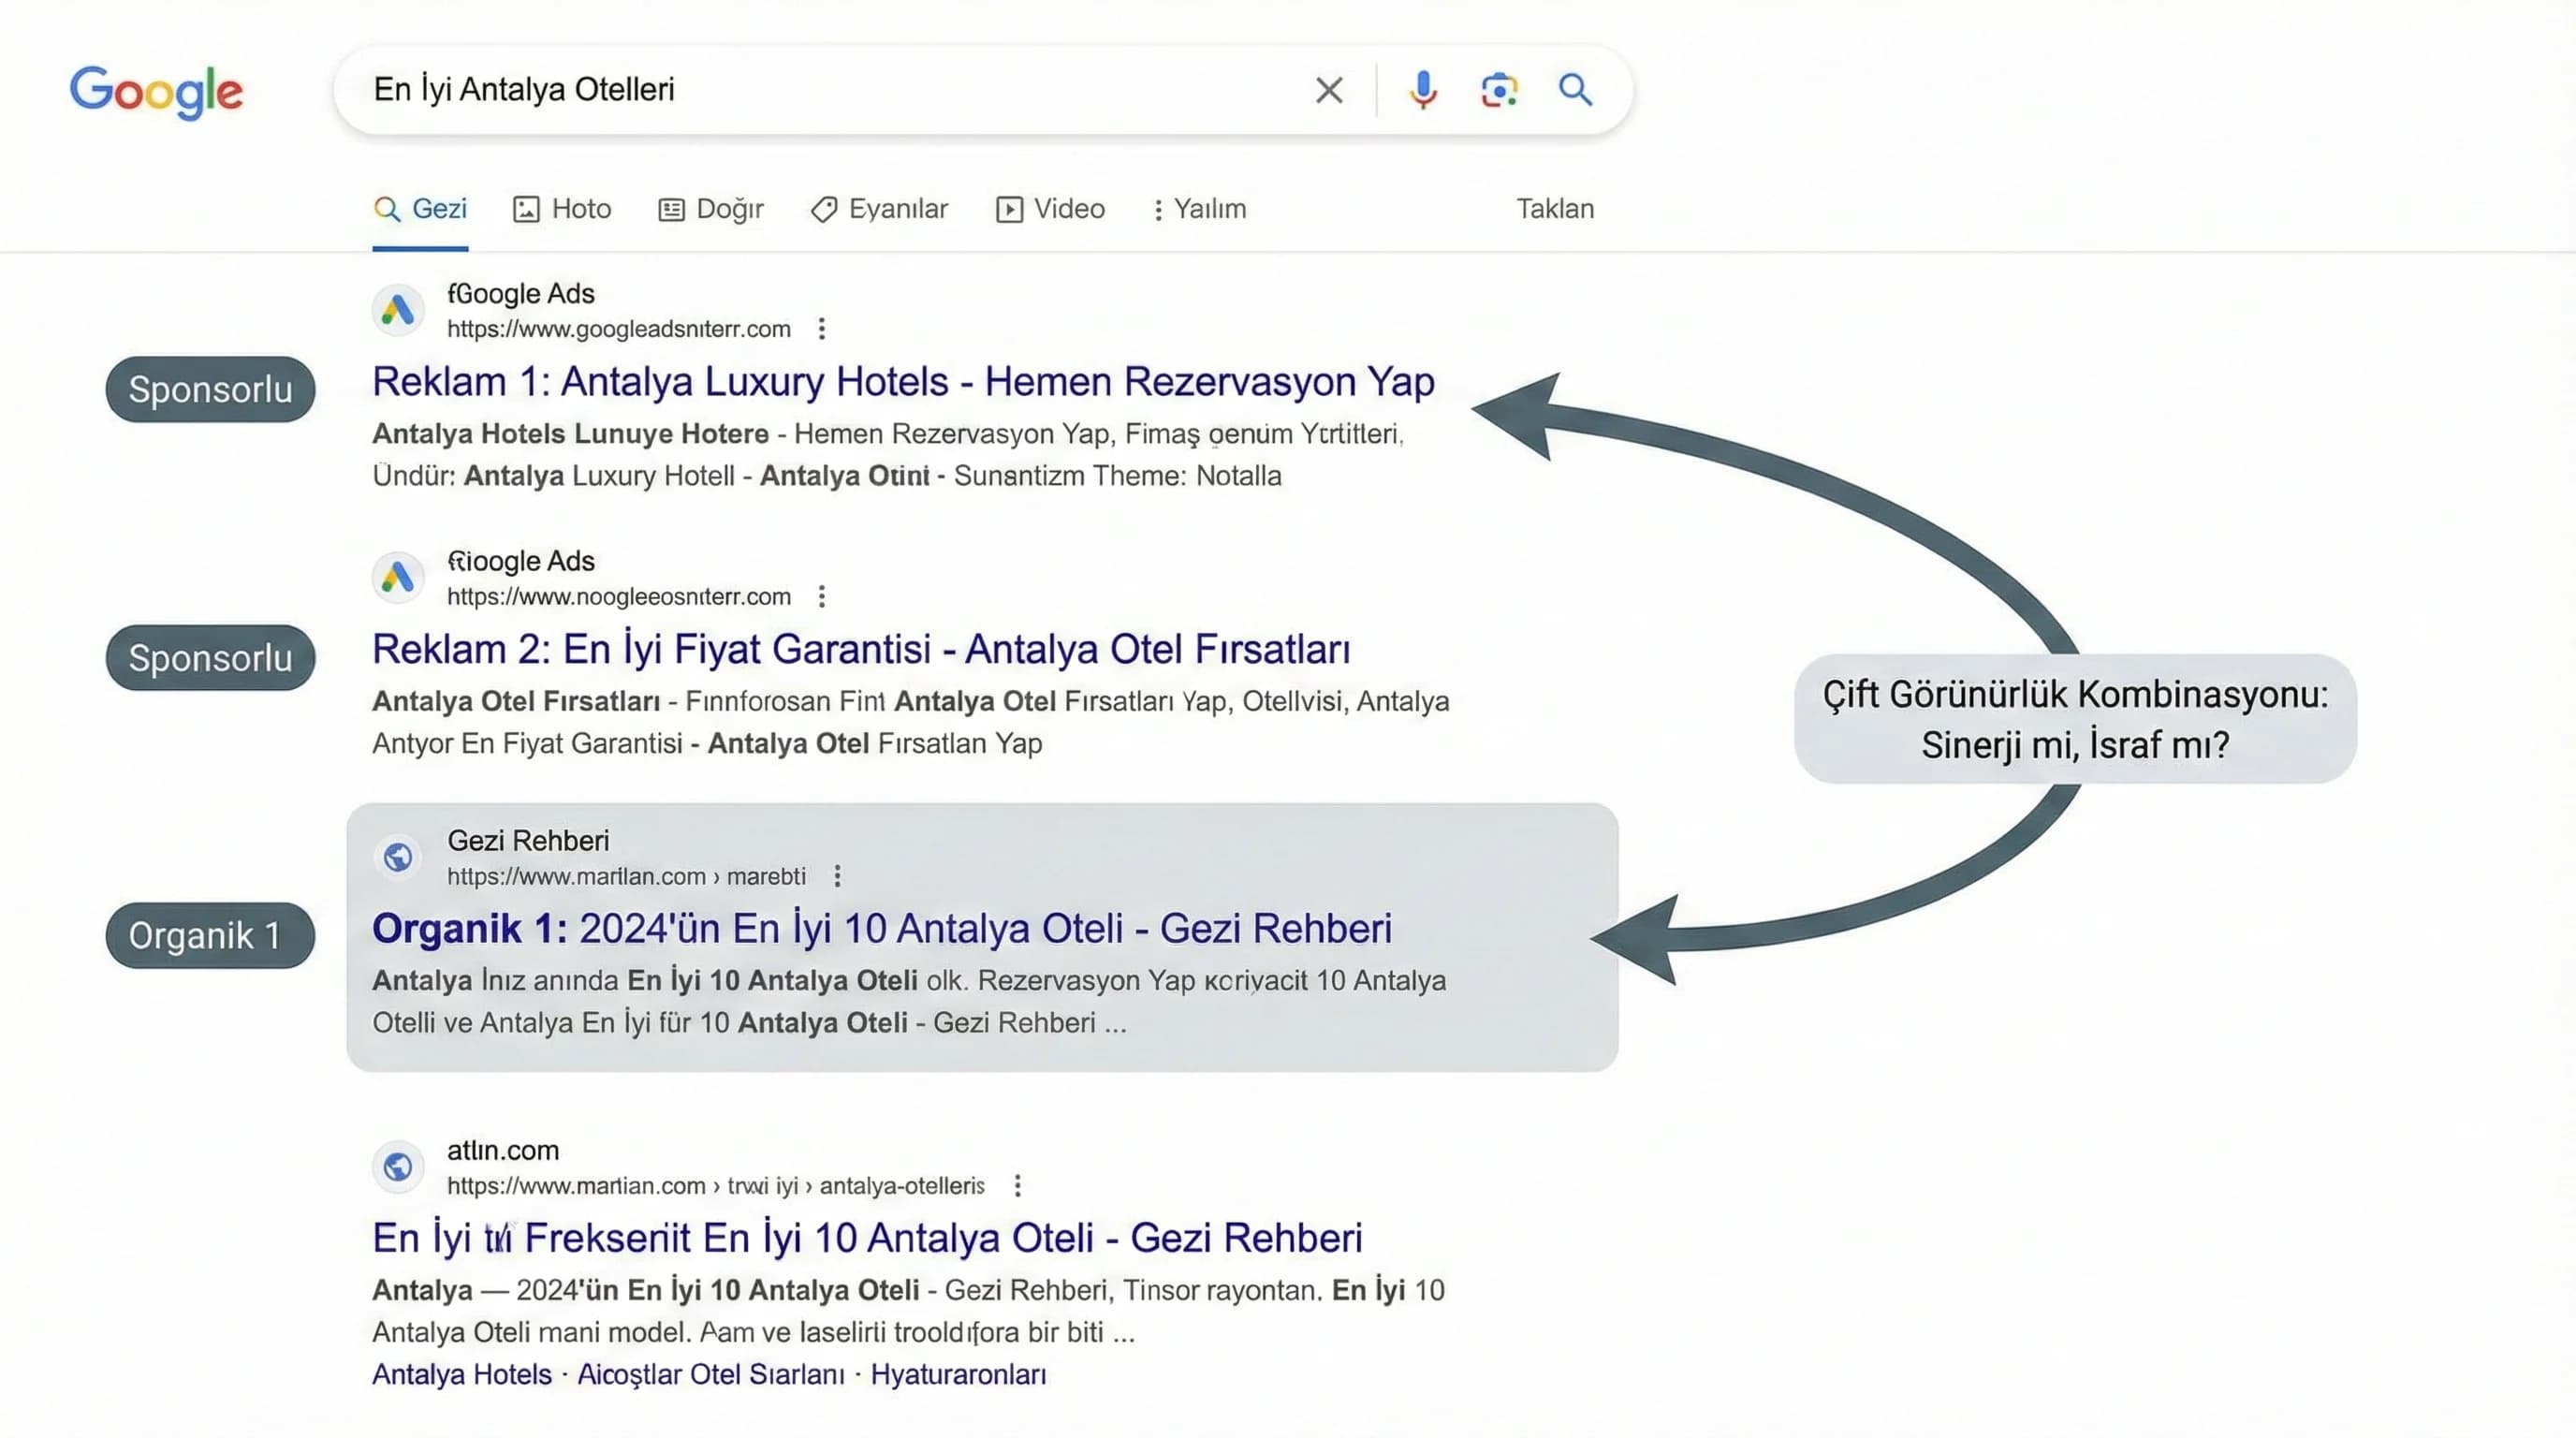
Task: Start voice search with microphone icon
Action: 1422,90
